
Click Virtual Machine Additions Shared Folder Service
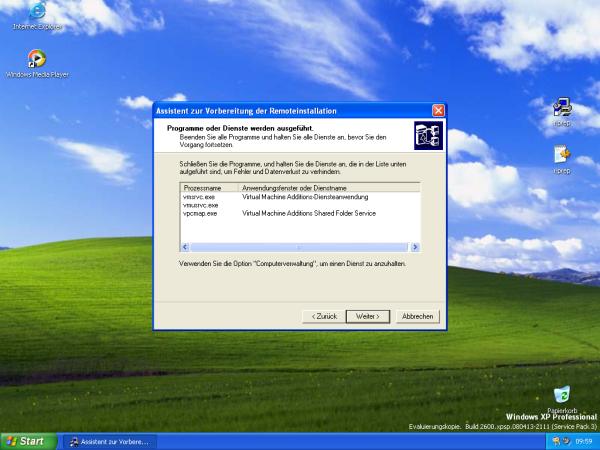tap(309, 214)
